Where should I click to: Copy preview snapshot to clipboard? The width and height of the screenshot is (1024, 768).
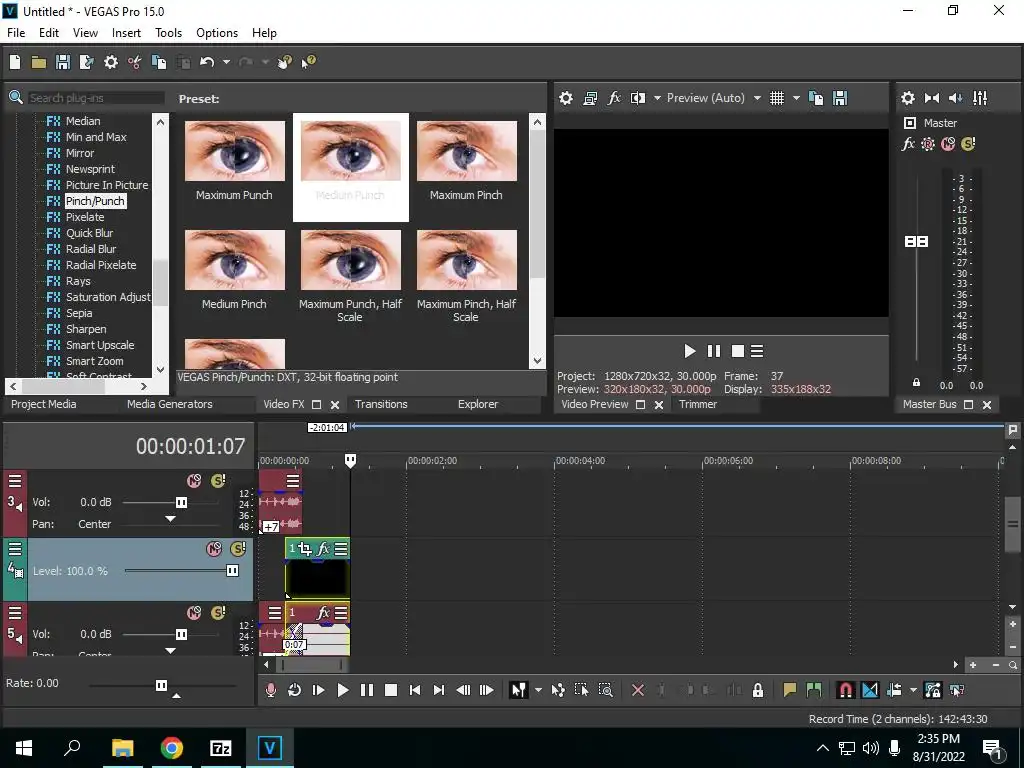pyautogui.click(x=816, y=98)
